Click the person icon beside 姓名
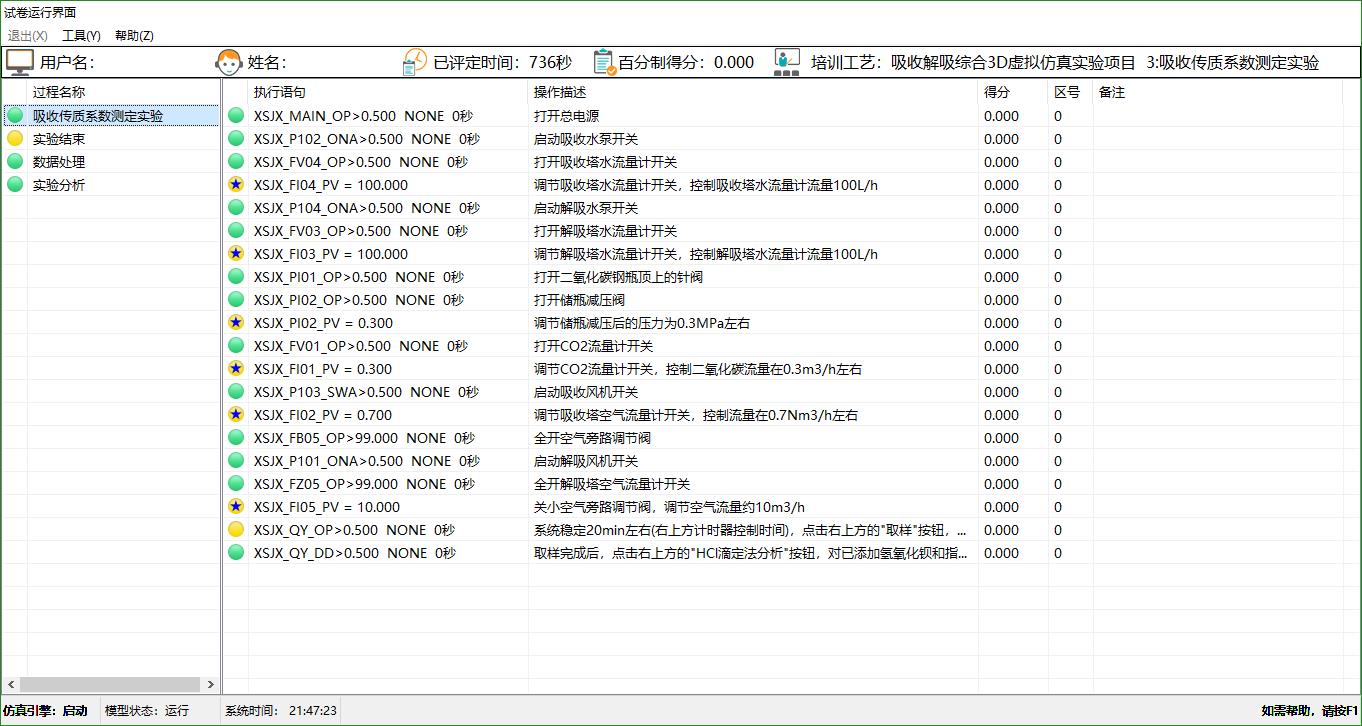The width and height of the screenshot is (1362, 726). click(x=228, y=61)
